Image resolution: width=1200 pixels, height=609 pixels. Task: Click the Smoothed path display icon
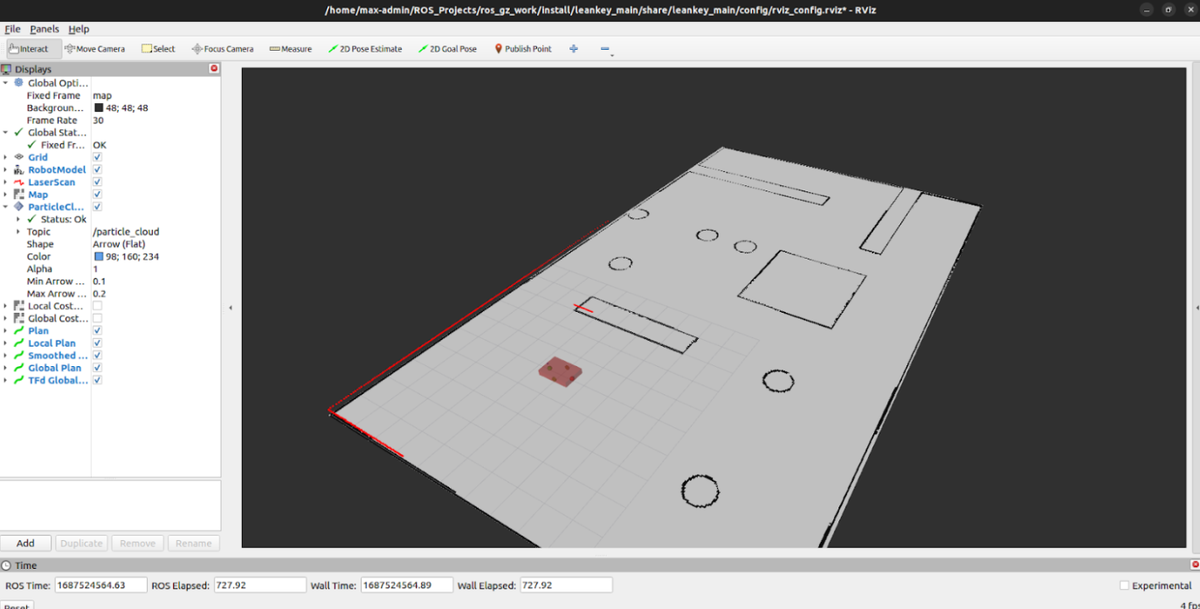pos(19,355)
